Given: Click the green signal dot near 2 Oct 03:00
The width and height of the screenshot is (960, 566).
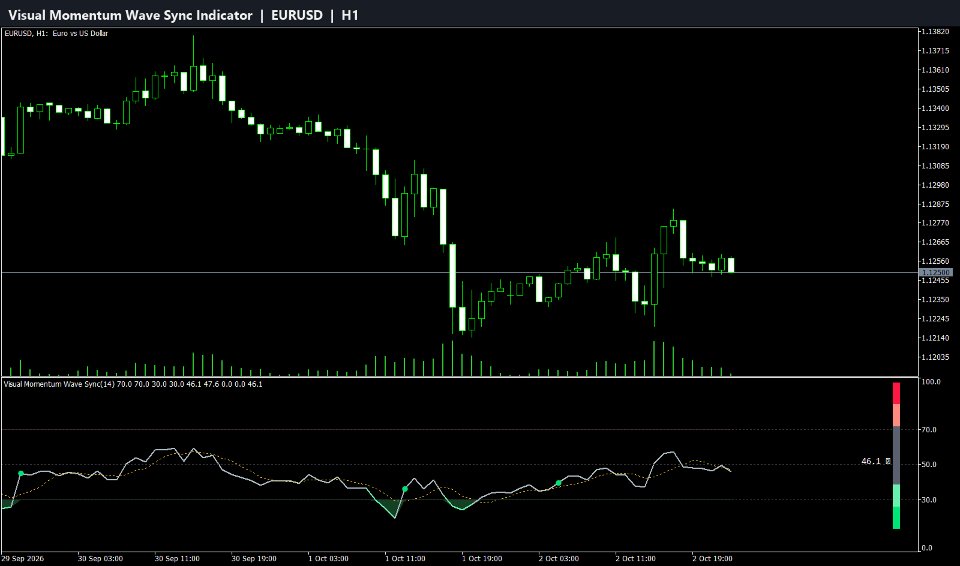Looking at the screenshot, I should [558, 483].
